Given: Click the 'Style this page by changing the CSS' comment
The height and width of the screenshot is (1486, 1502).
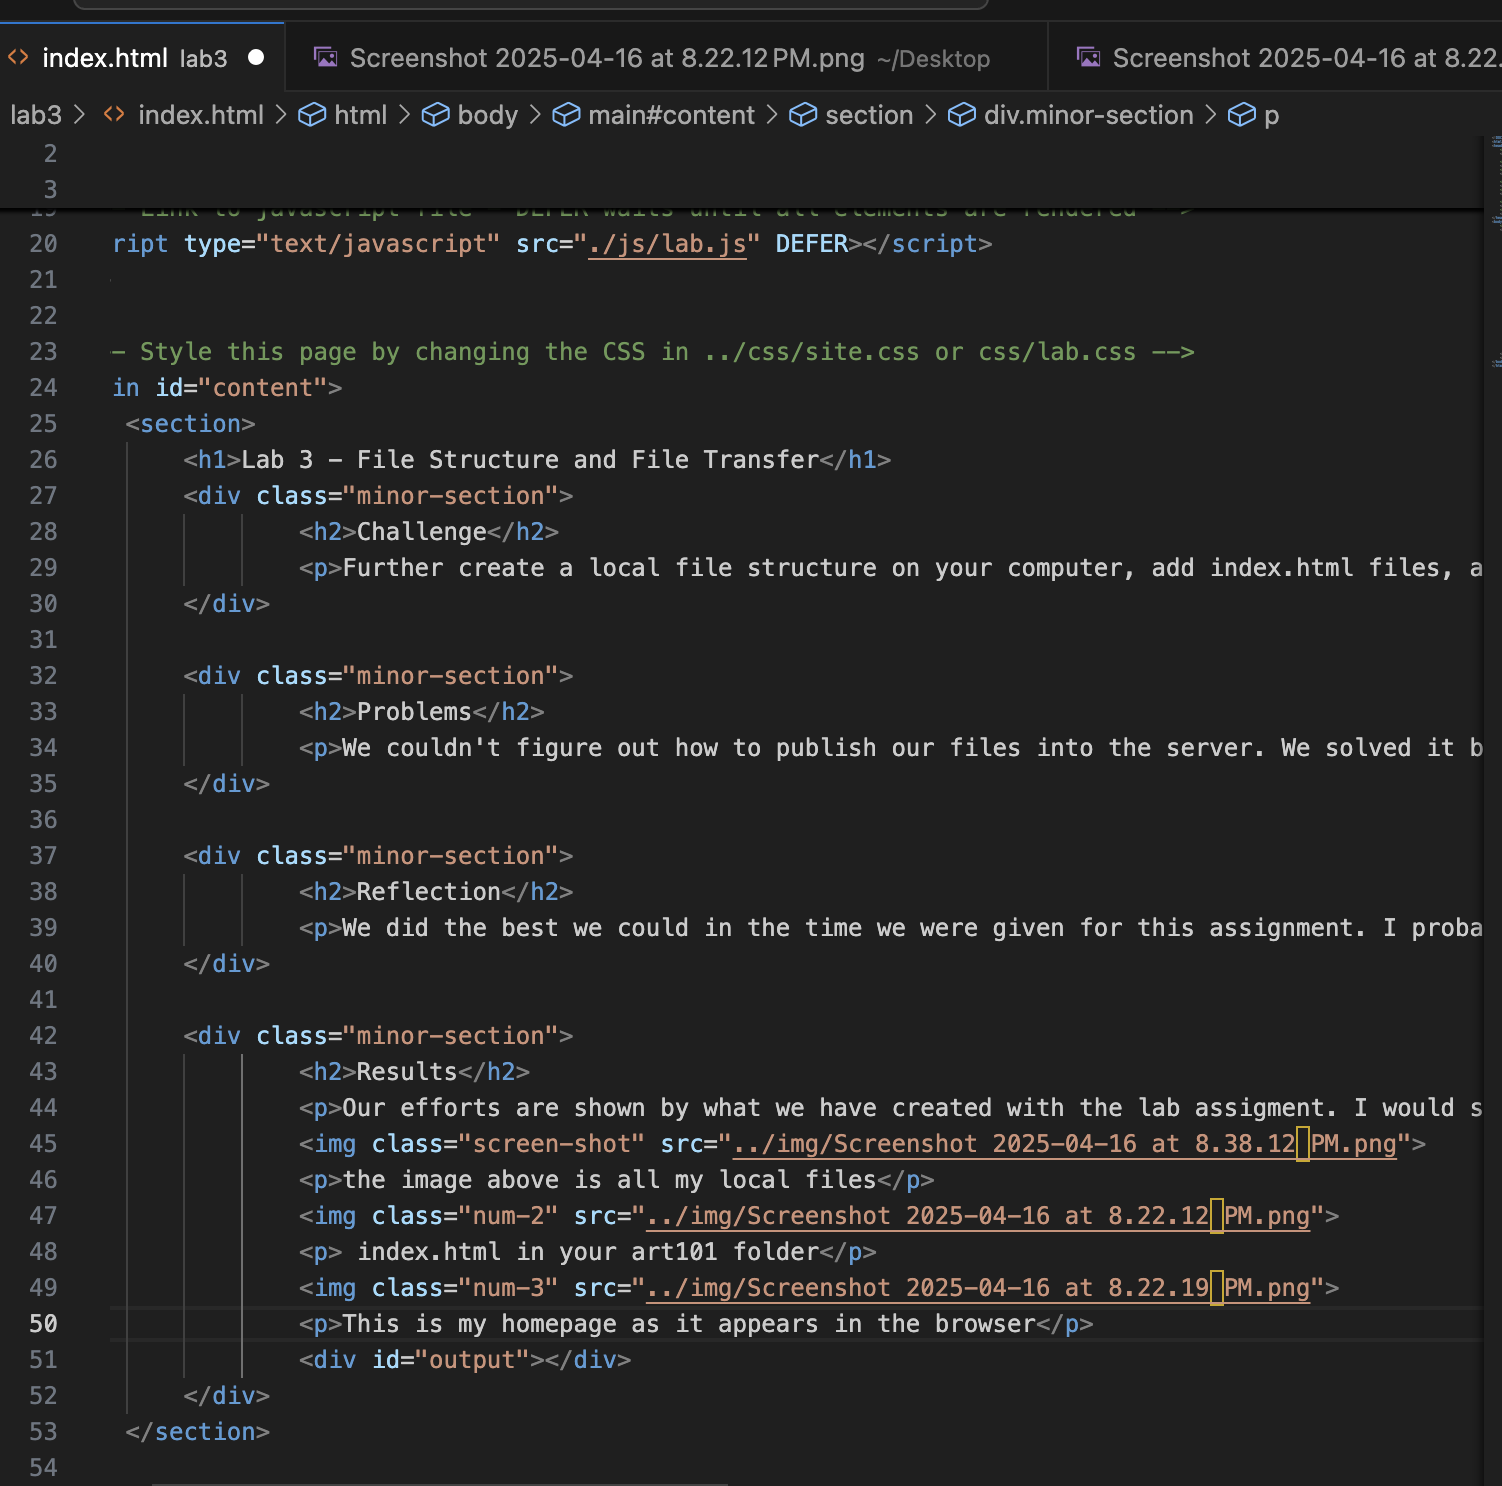Looking at the screenshot, I should click(x=653, y=352).
